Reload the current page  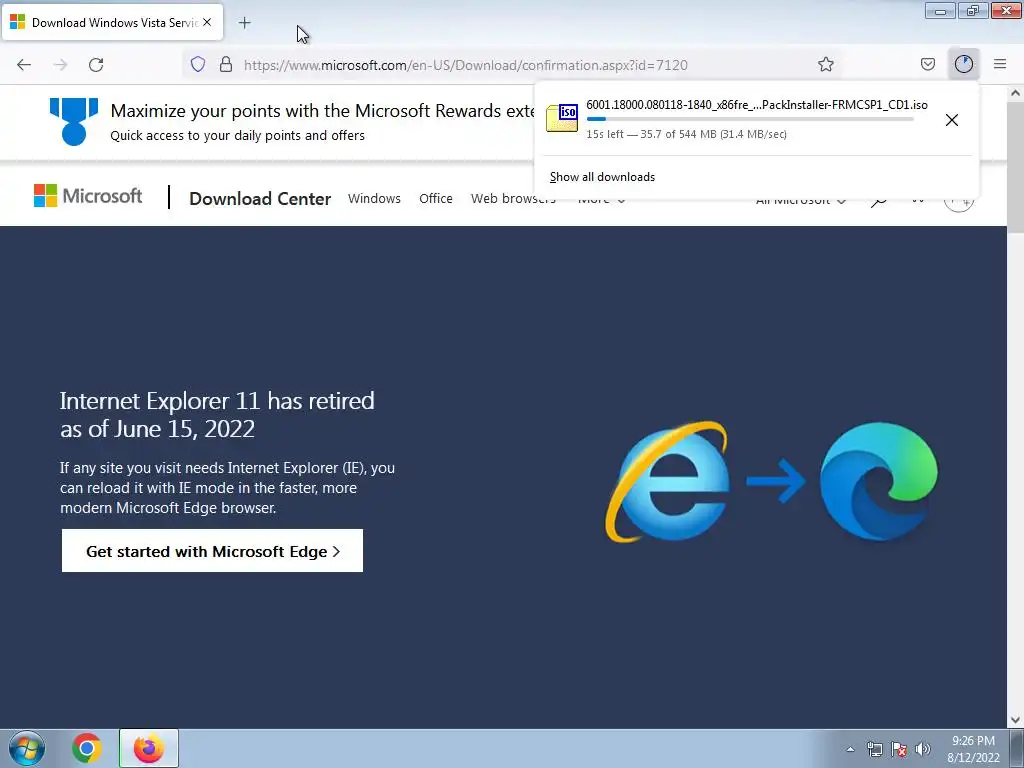pyautogui.click(x=96, y=65)
